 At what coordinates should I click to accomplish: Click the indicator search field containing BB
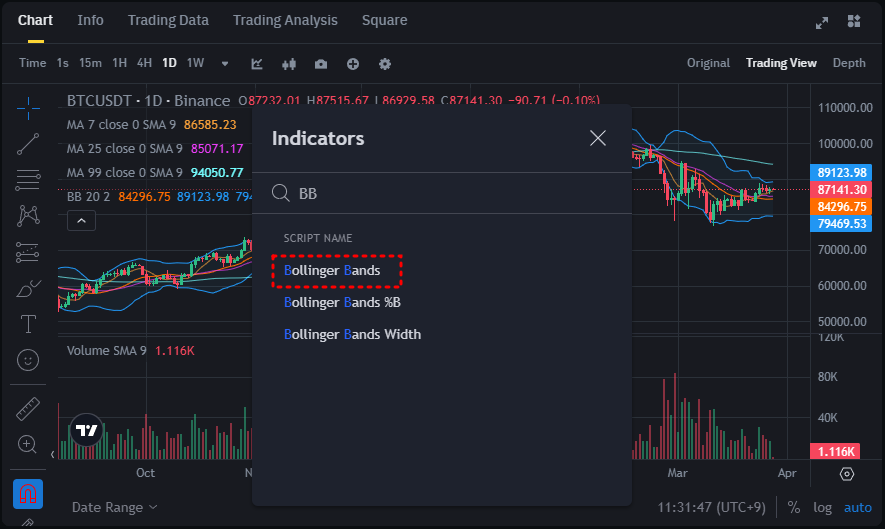click(x=450, y=193)
